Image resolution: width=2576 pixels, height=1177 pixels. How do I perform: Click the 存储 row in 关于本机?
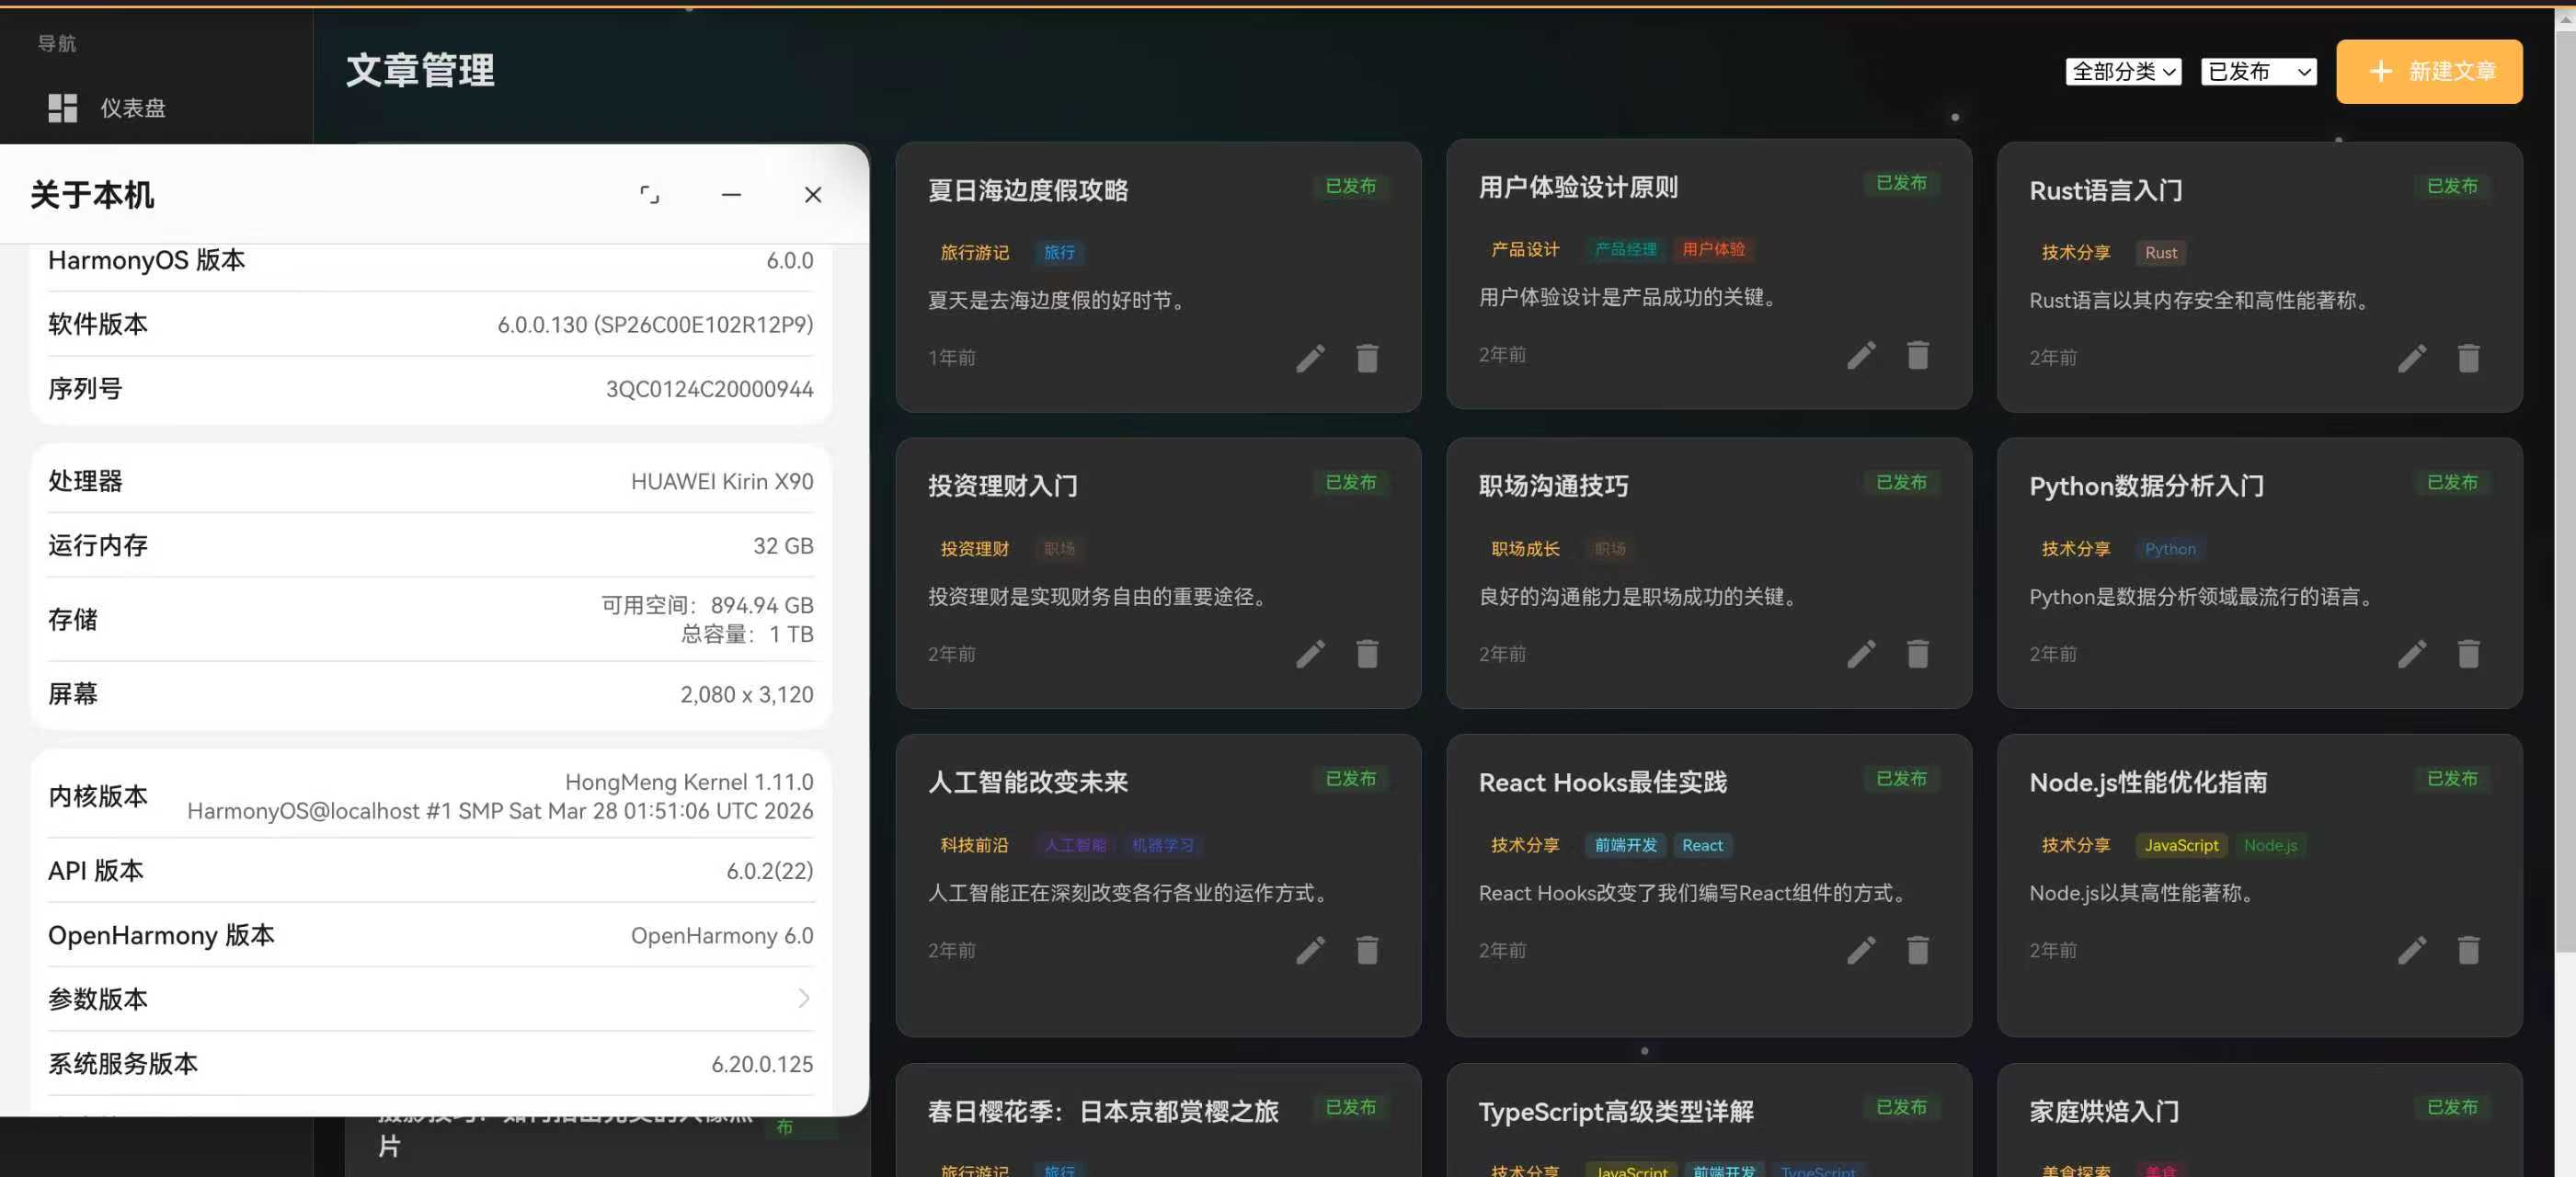pyautogui.click(x=430, y=619)
